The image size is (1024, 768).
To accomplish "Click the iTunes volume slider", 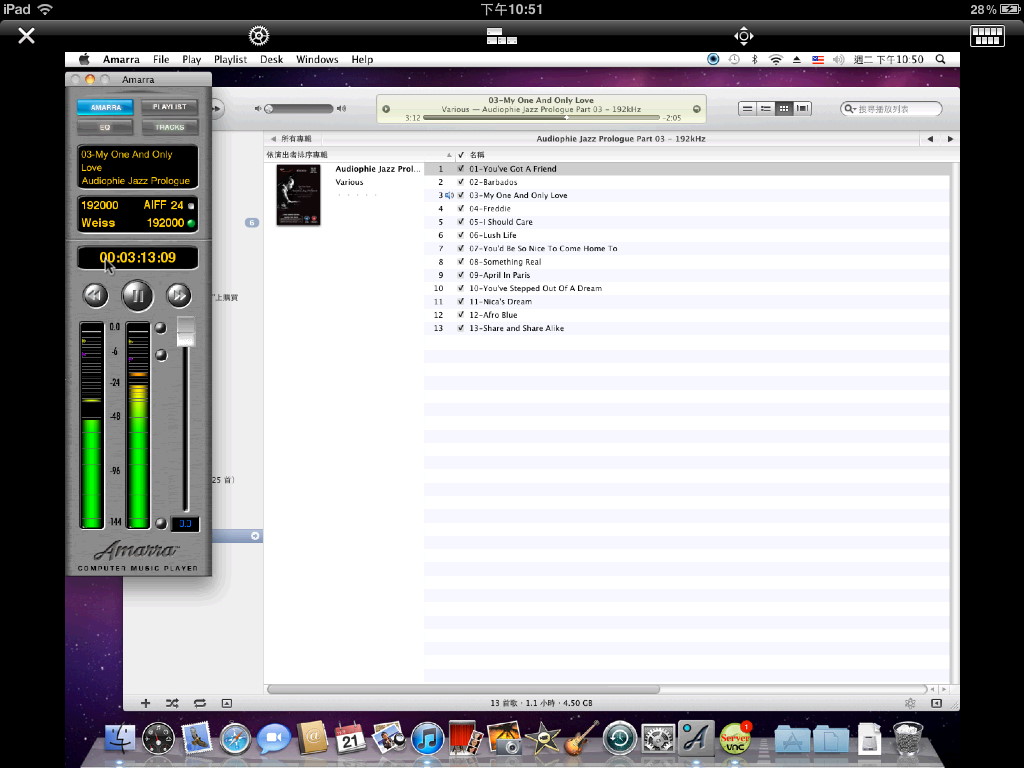I will 298,108.
